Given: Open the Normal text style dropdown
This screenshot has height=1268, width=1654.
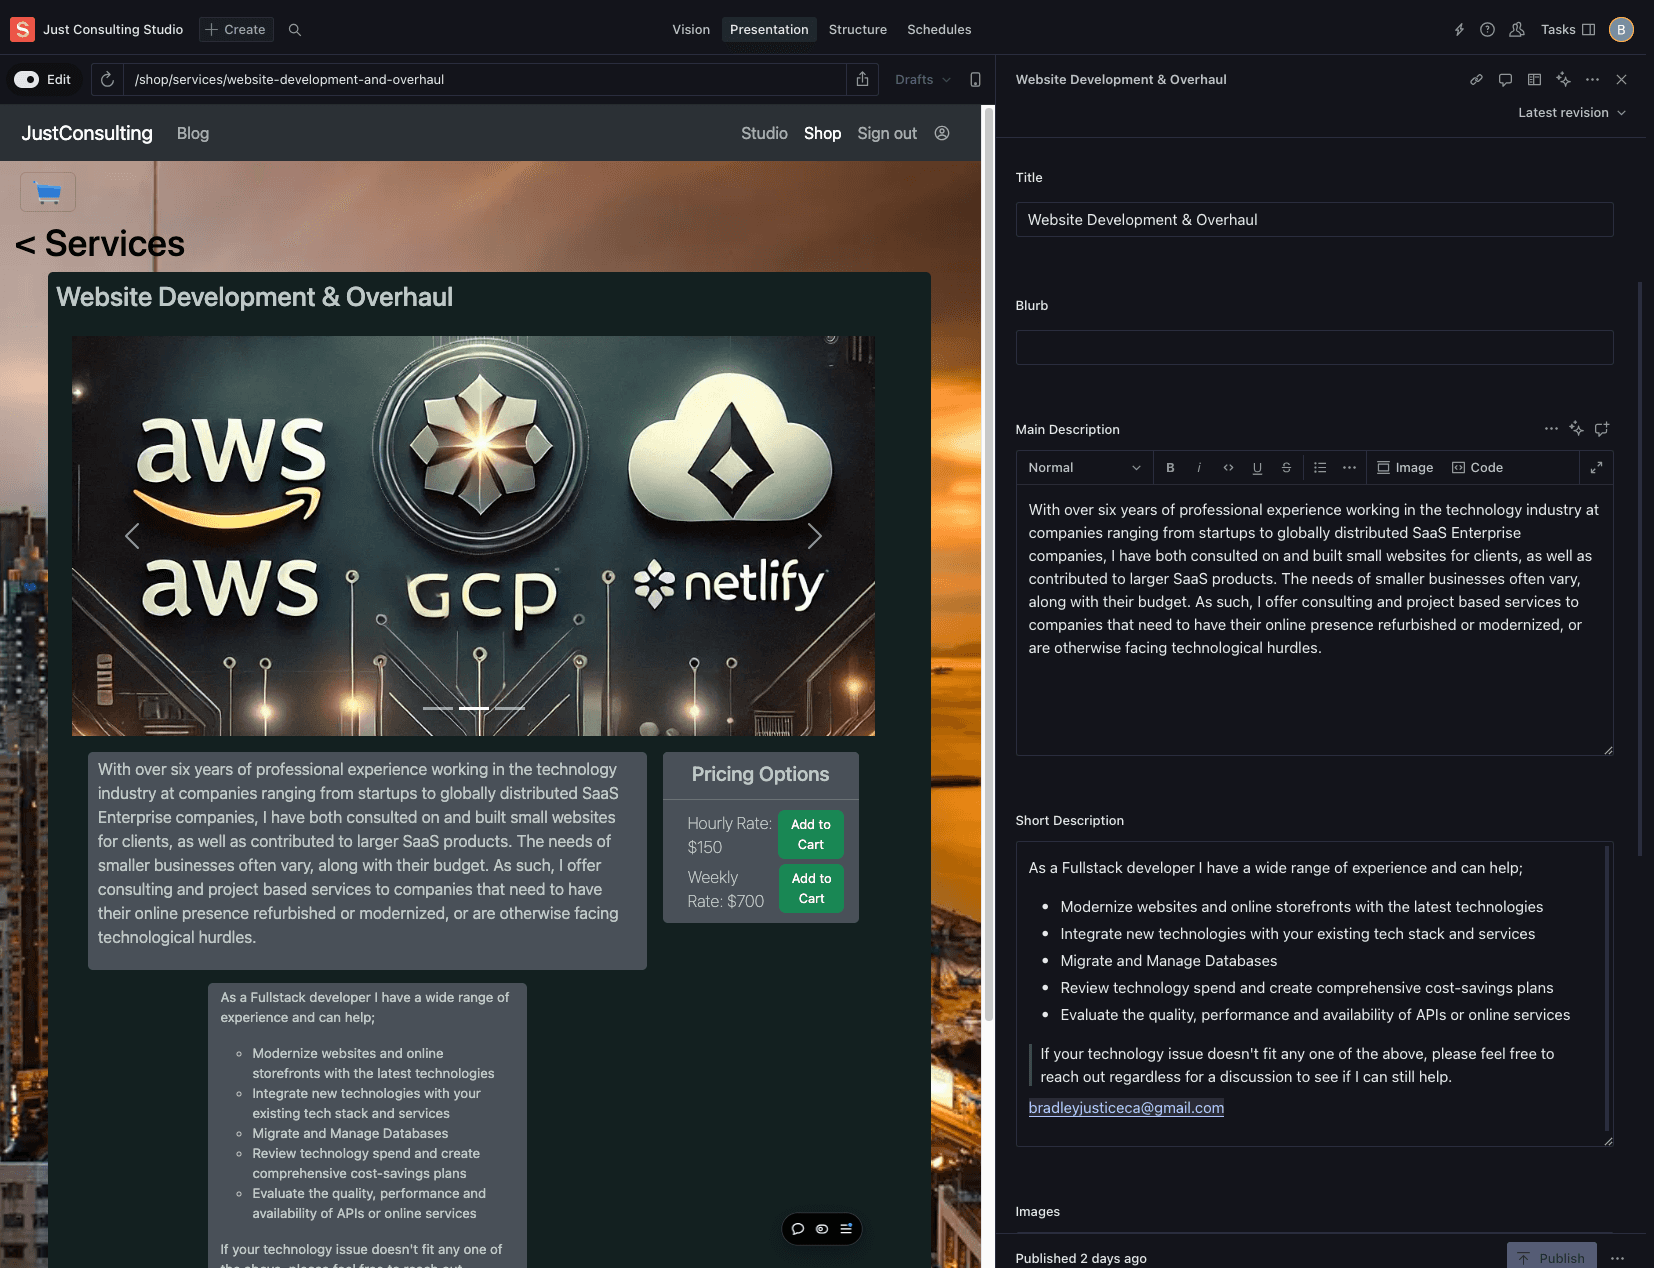Looking at the screenshot, I should pos(1084,468).
